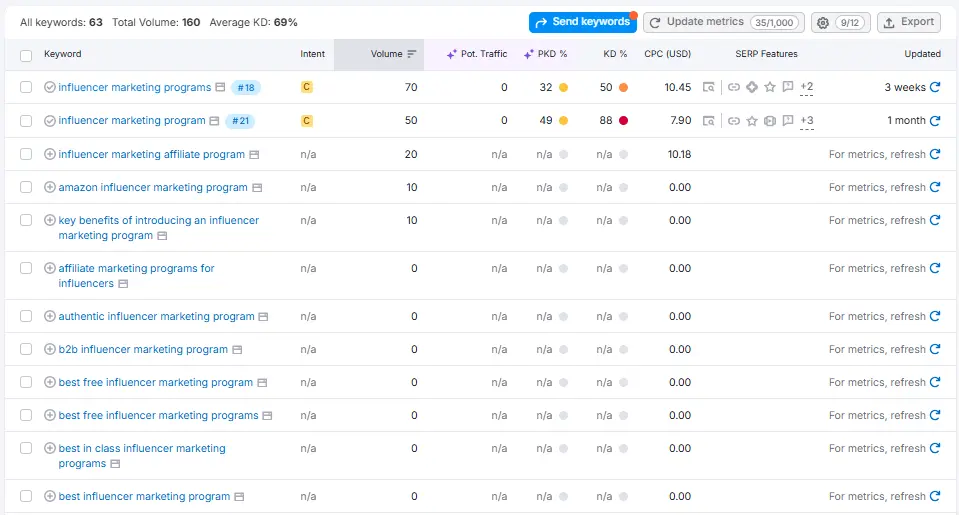The image size is (959, 515).
Task: Open the amazon influencer marketing program keyword link
Action: coord(153,188)
